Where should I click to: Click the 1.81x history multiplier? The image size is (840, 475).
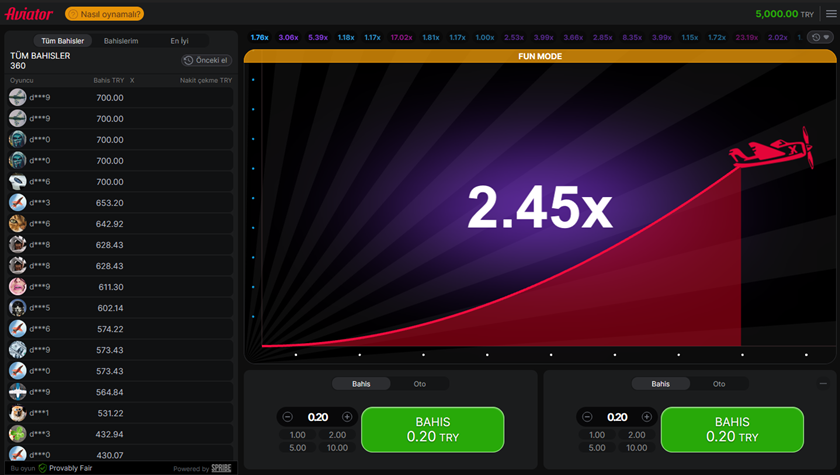tap(431, 37)
